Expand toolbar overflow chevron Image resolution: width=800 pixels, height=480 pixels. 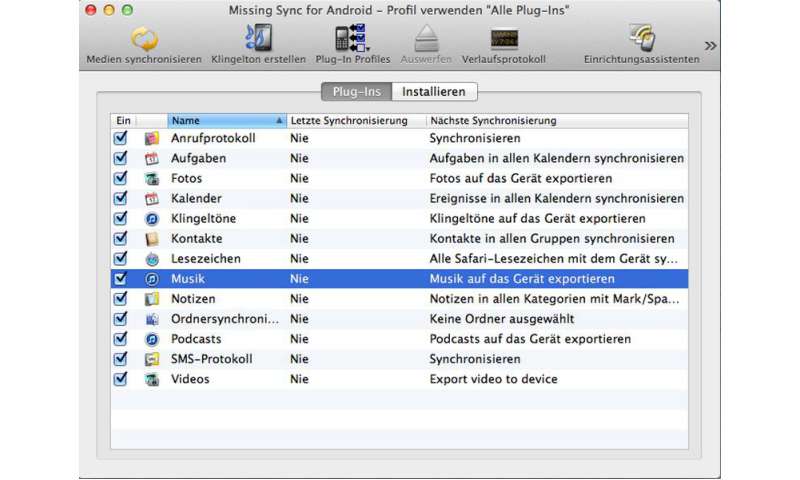(x=710, y=46)
